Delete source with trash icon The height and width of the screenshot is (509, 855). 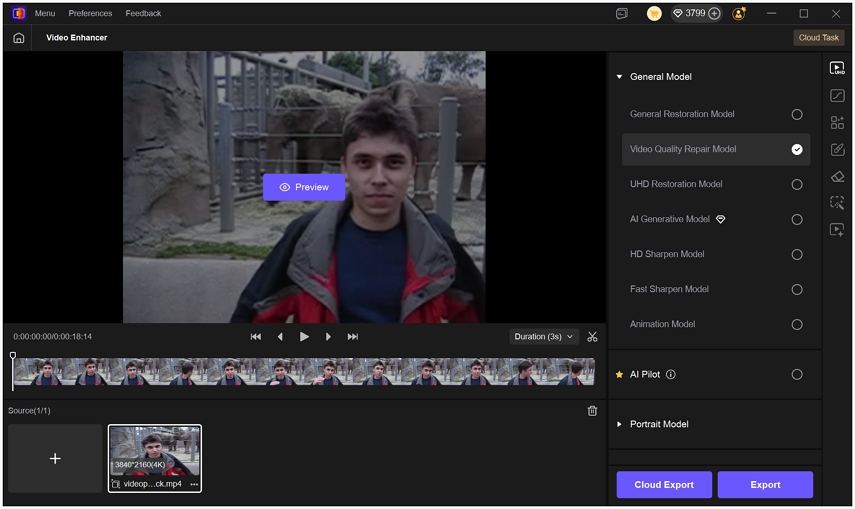(x=592, y=411)
